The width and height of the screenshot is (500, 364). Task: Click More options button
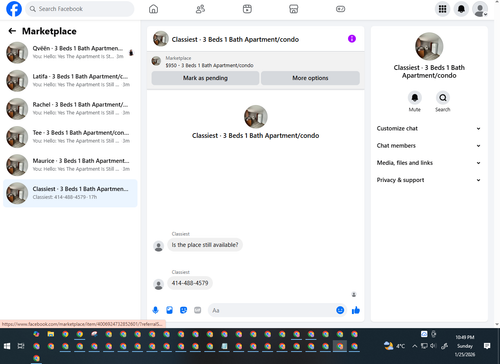coord(310,78)
